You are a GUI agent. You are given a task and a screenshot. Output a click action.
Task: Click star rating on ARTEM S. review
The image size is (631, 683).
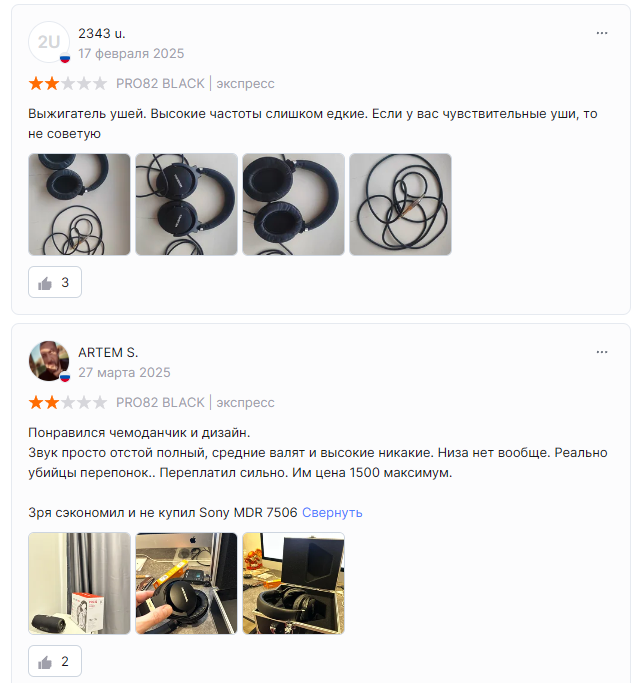tap(67, 402)
